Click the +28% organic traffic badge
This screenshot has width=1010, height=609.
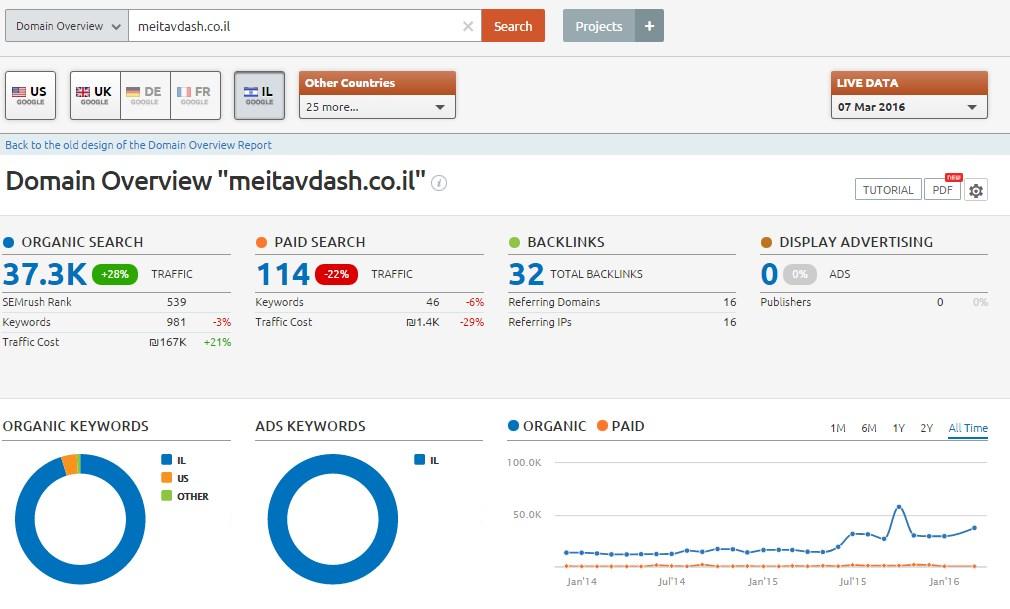click(x=115, y=274)
